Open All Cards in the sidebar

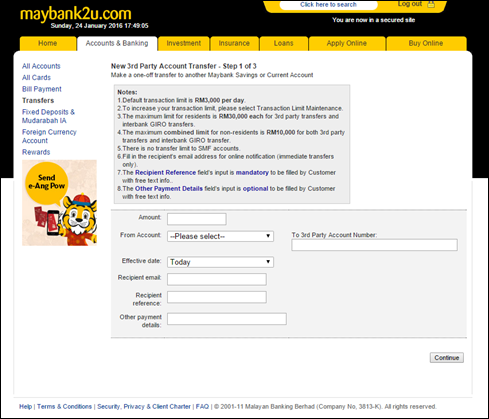coord(36,77)
